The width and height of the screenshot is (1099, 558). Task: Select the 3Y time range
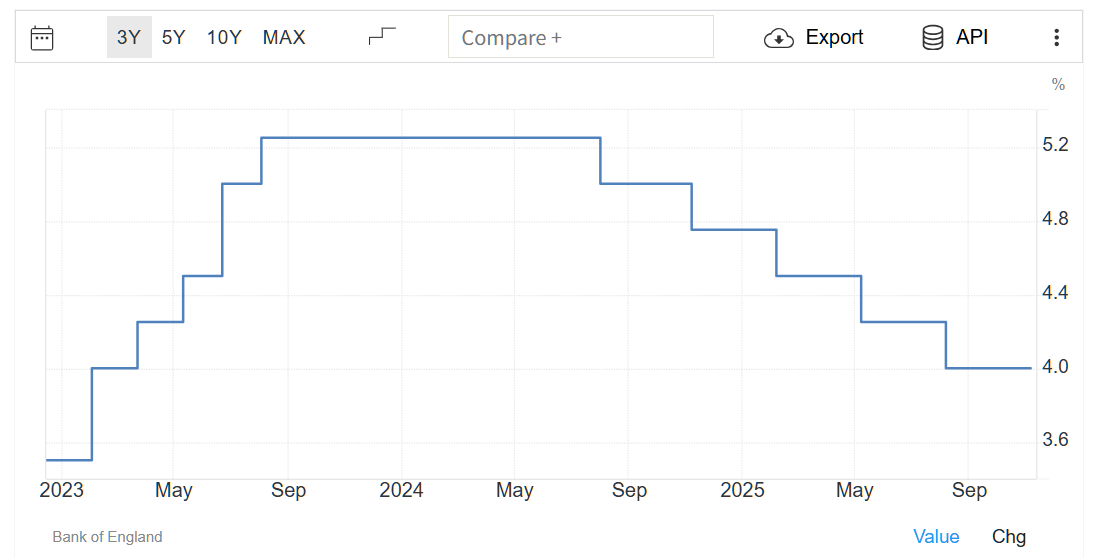coord(129,38)
